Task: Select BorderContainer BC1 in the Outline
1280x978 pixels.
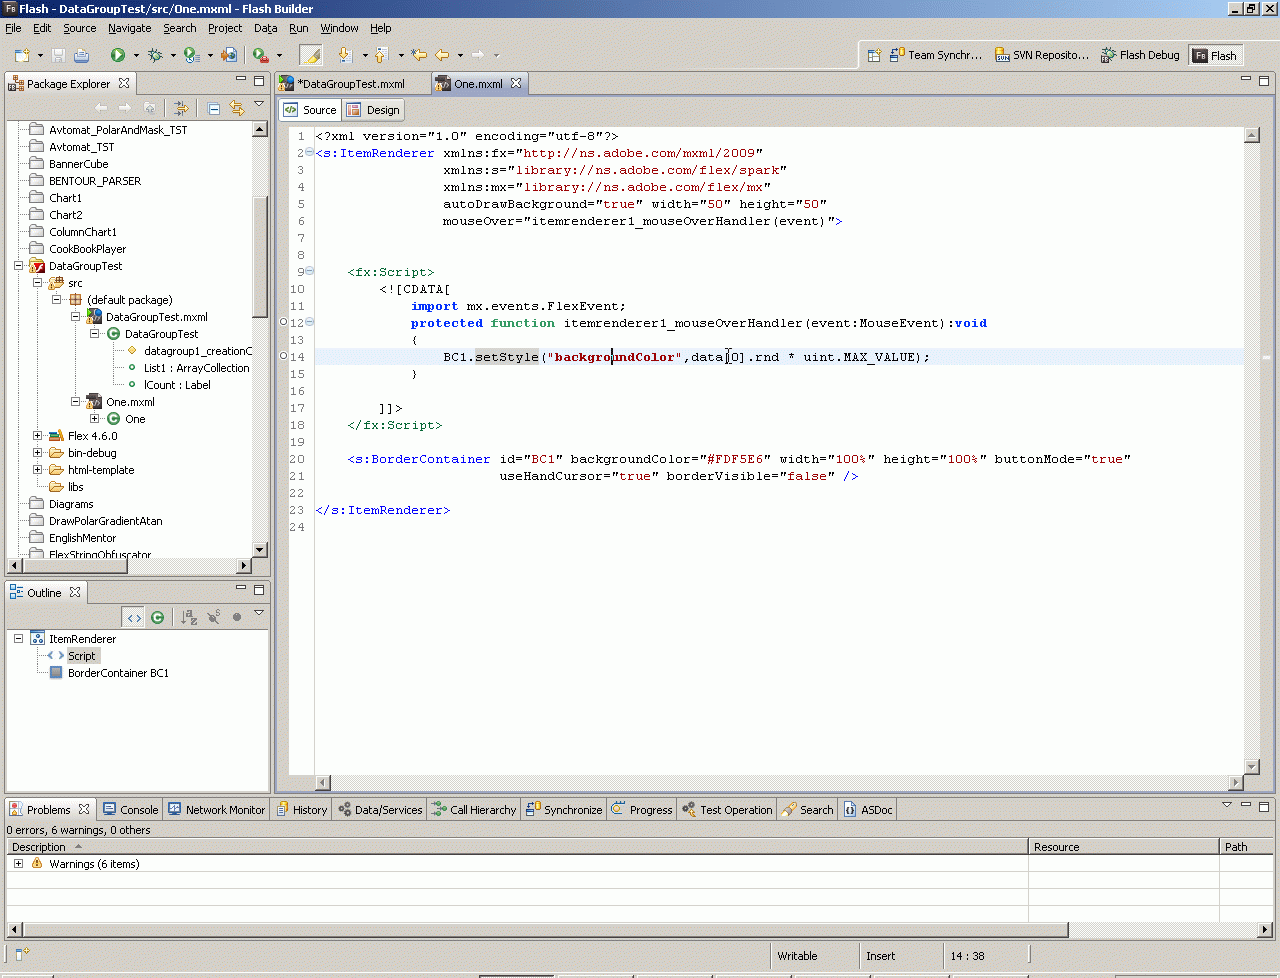Action: (x=118, y=673)
